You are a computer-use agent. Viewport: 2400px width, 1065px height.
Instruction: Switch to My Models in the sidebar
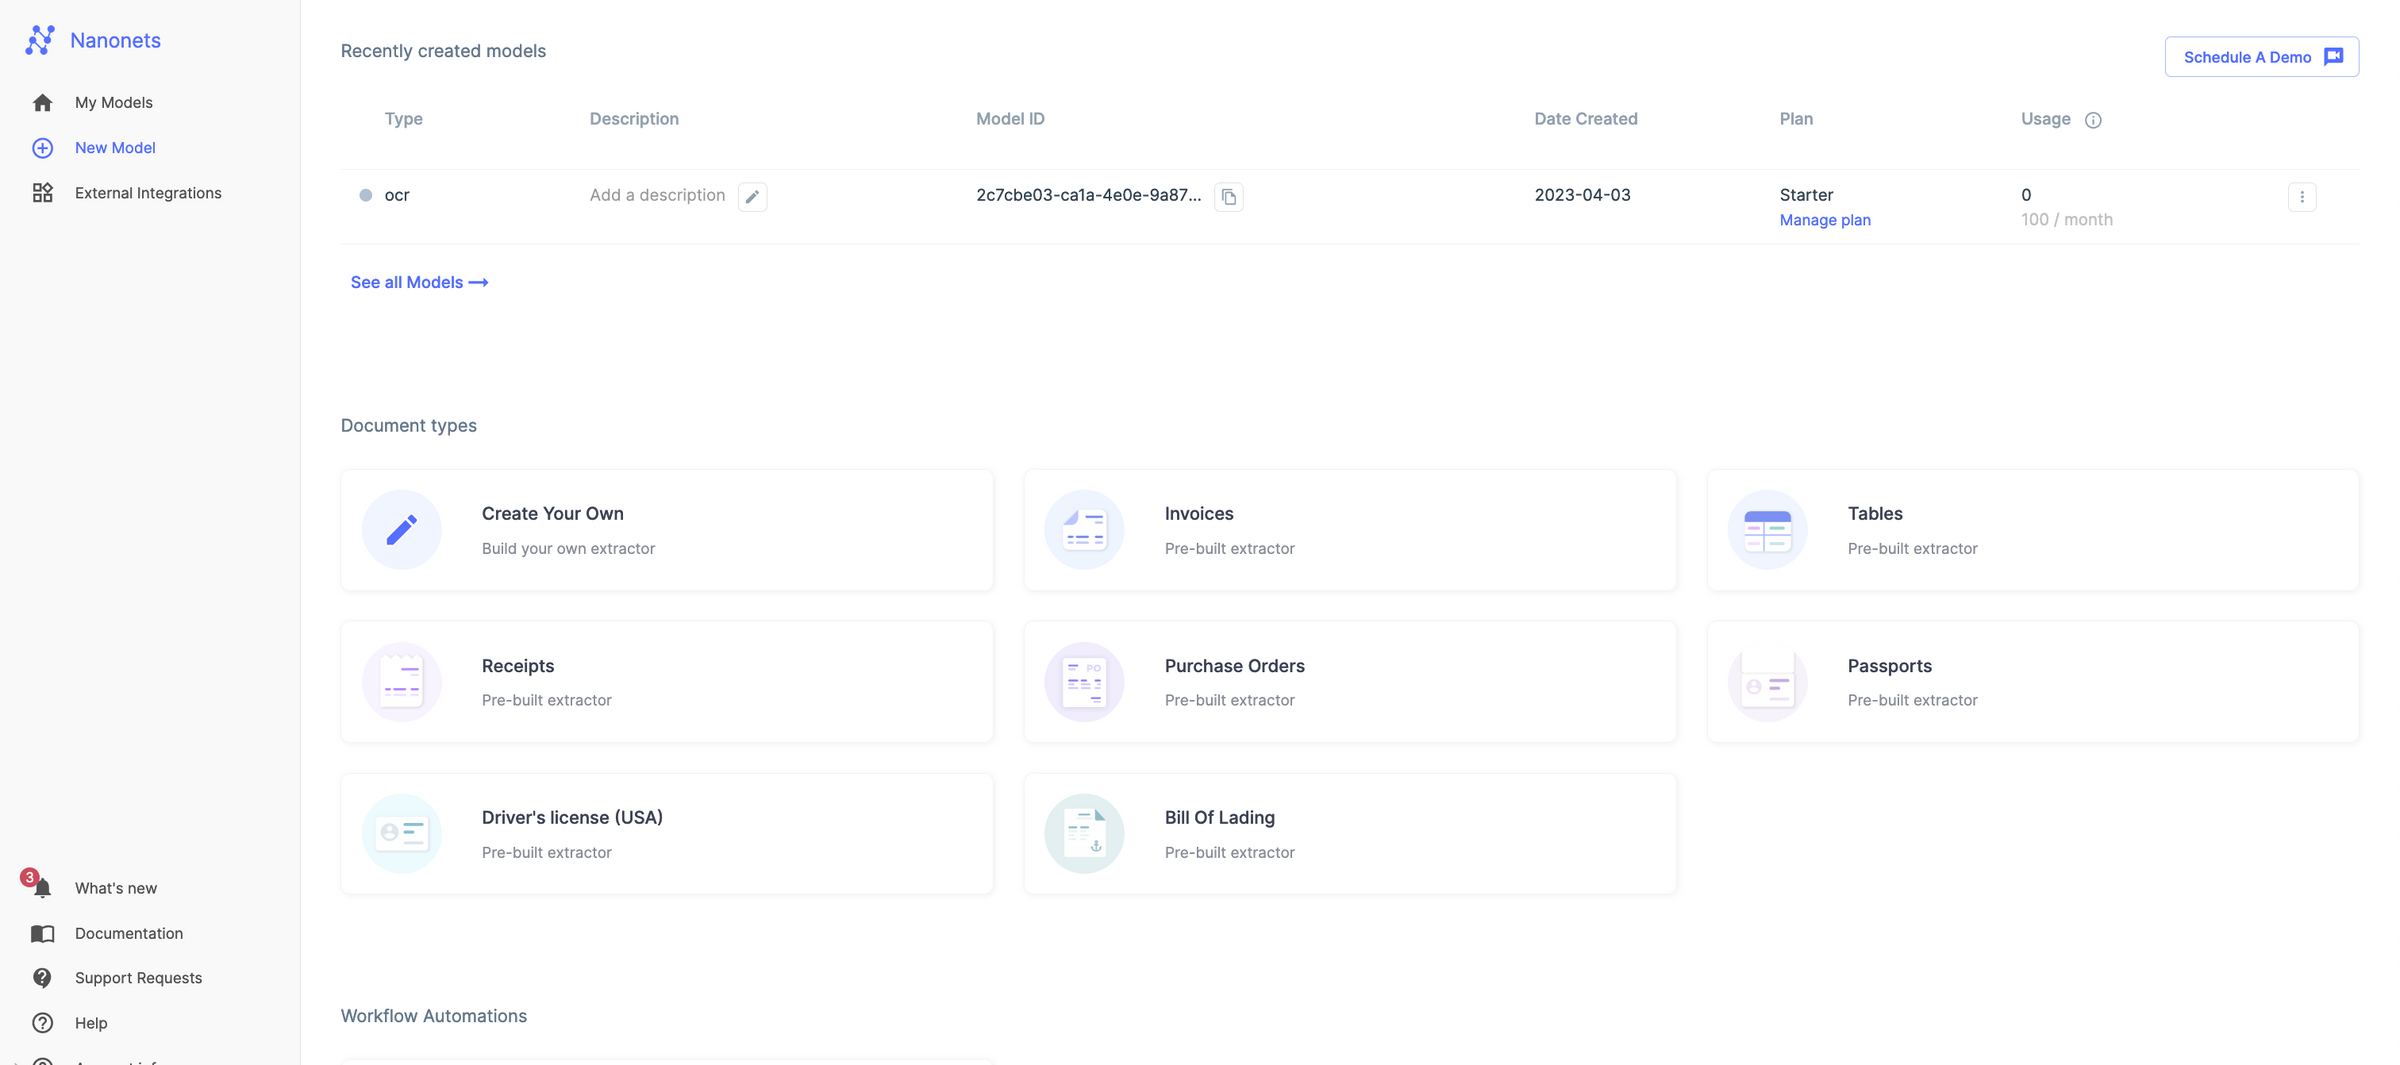tap(113, 101)
